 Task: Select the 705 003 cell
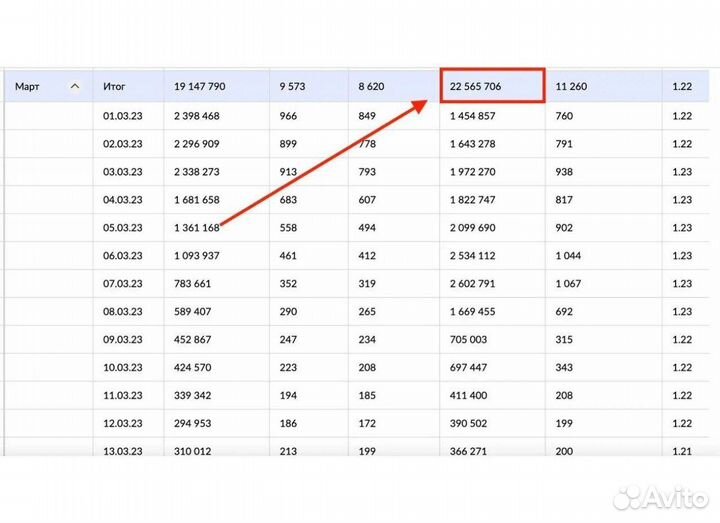pos(469,340)
